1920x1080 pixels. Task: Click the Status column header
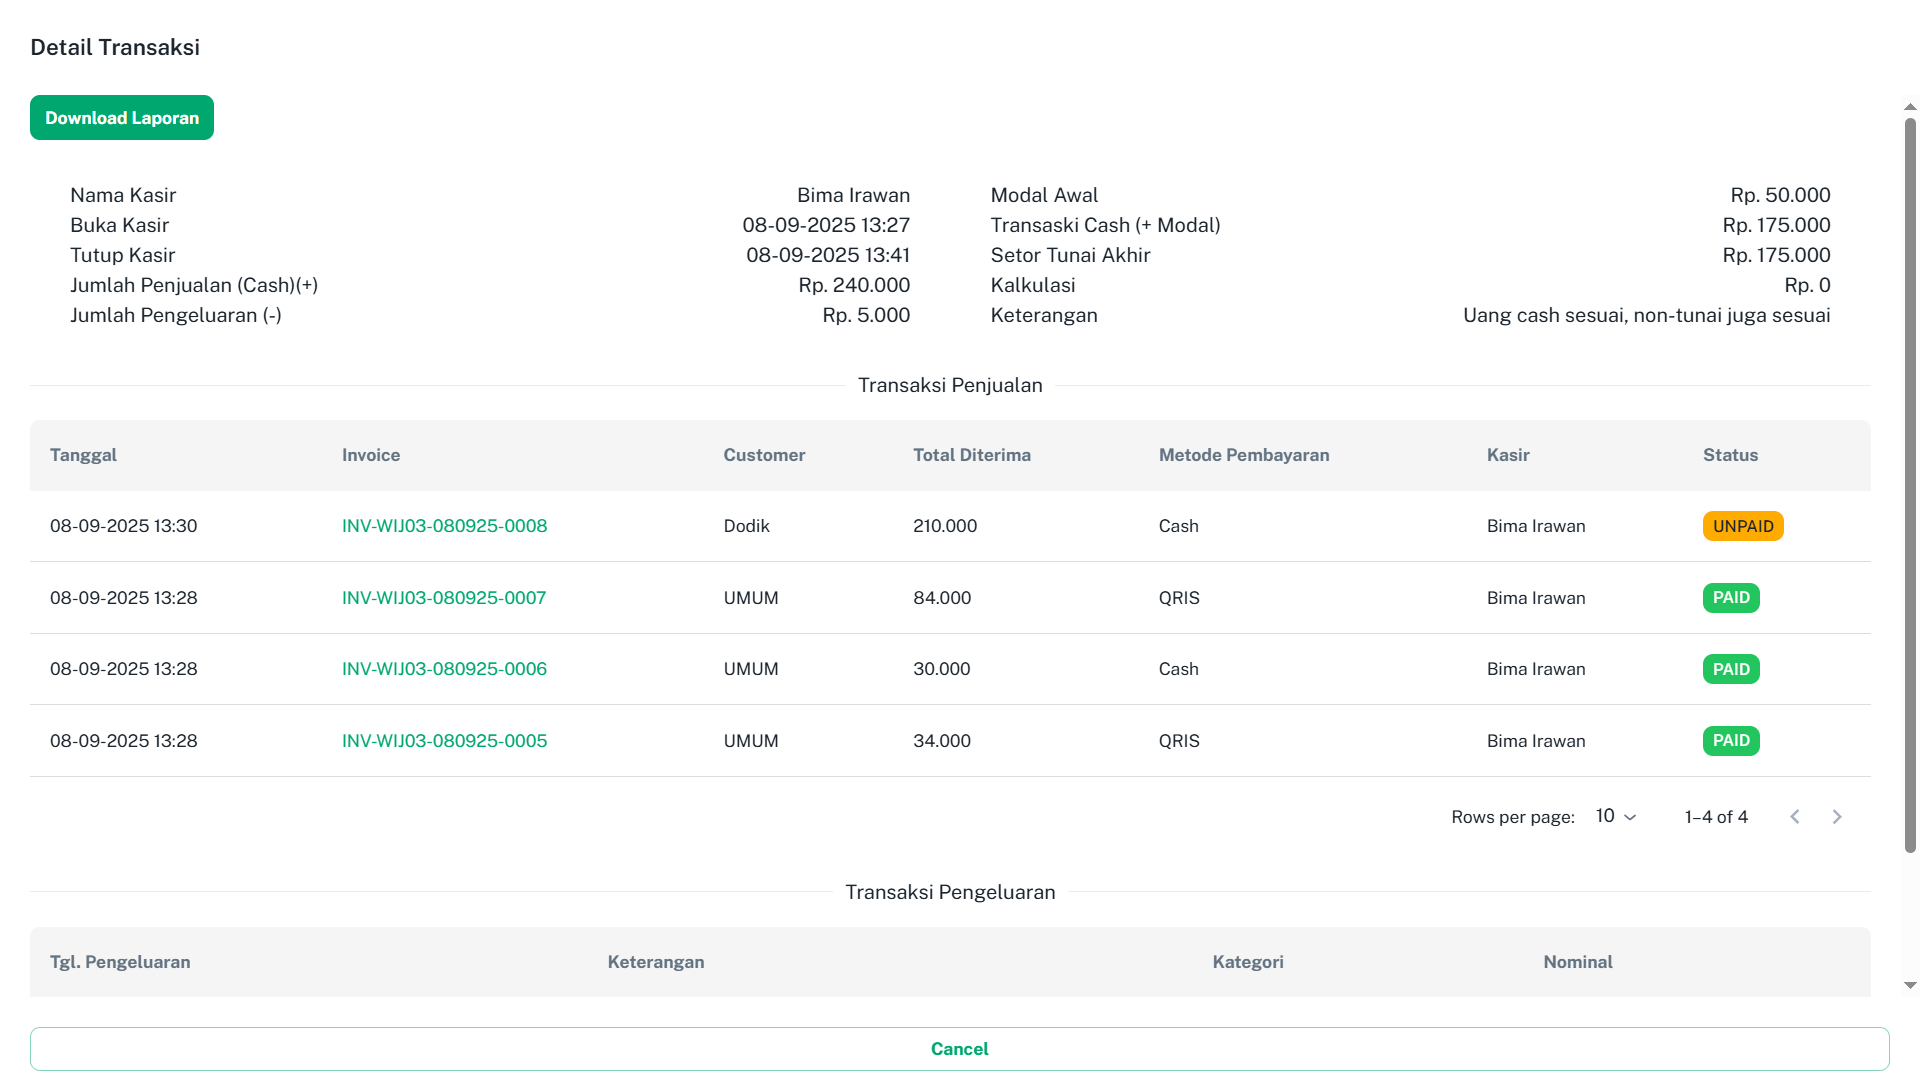pos(1730,455)
